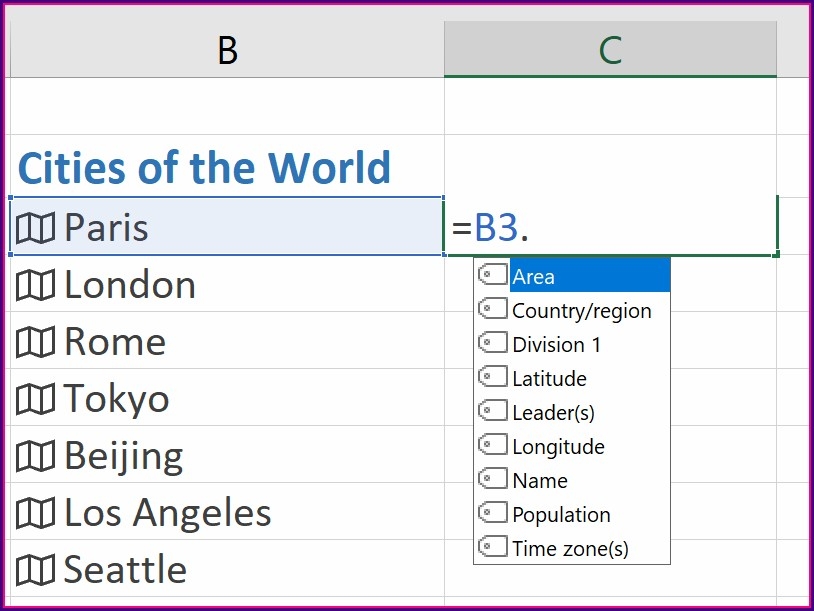
Task: Pick Division 1 from the field dropdown
Action: pyautogui.click(x=557, y=345)
